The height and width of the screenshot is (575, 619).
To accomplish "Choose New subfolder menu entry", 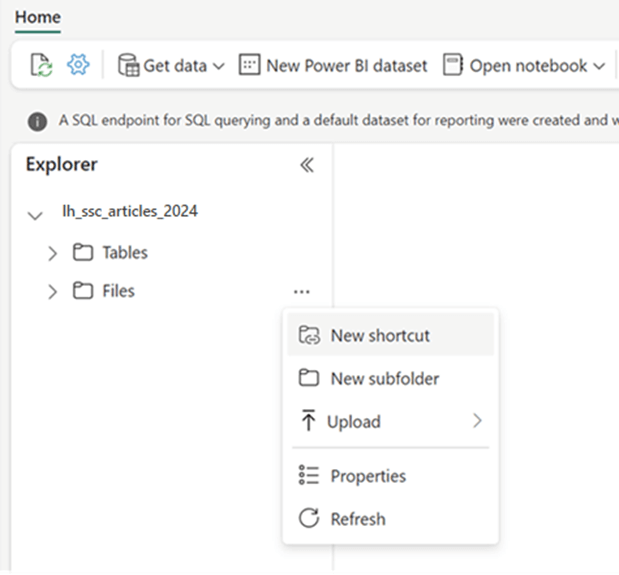I will pyautogui.click(x=384, y=379).
